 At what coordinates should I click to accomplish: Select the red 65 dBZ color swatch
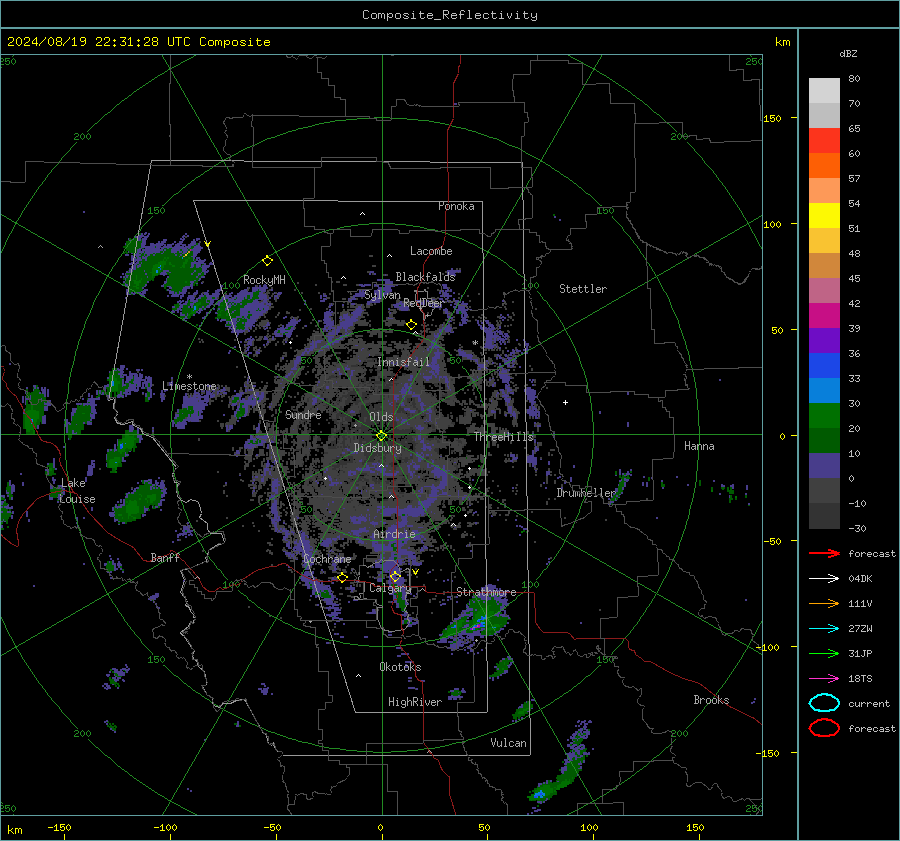click(824, 141)
